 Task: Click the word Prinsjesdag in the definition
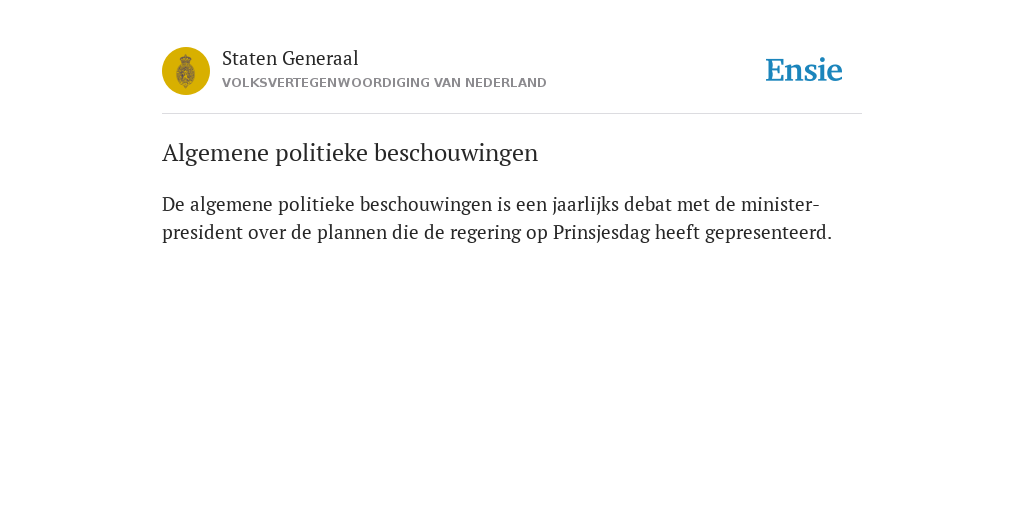click(601, 232)
